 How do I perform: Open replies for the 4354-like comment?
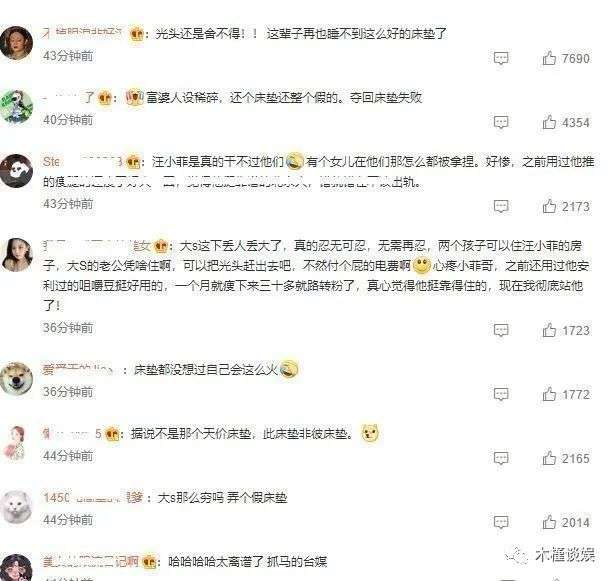[x=501, y=123]
